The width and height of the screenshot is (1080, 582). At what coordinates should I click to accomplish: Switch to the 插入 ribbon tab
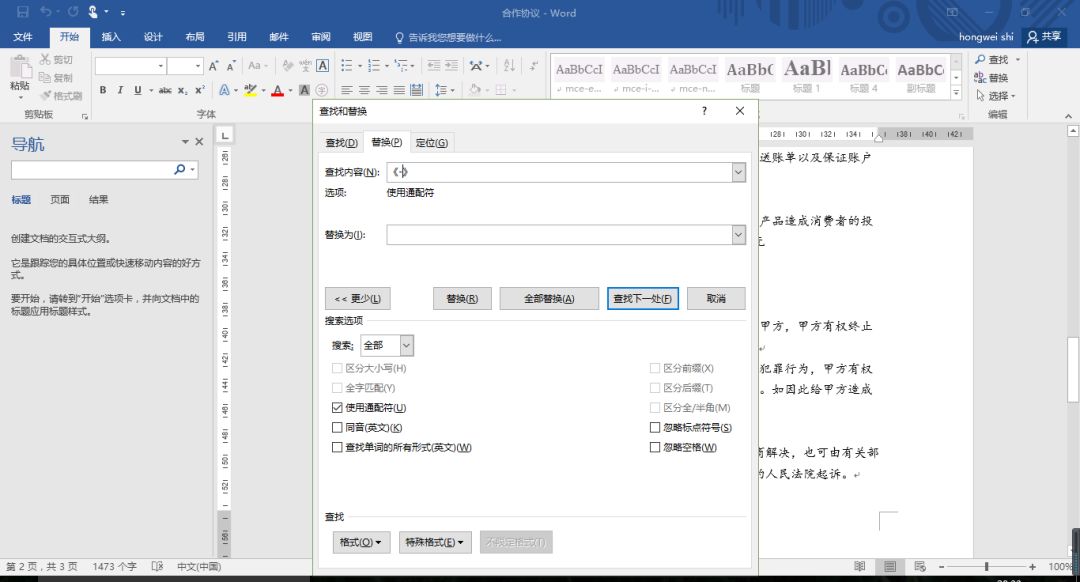tap(110, 36)
